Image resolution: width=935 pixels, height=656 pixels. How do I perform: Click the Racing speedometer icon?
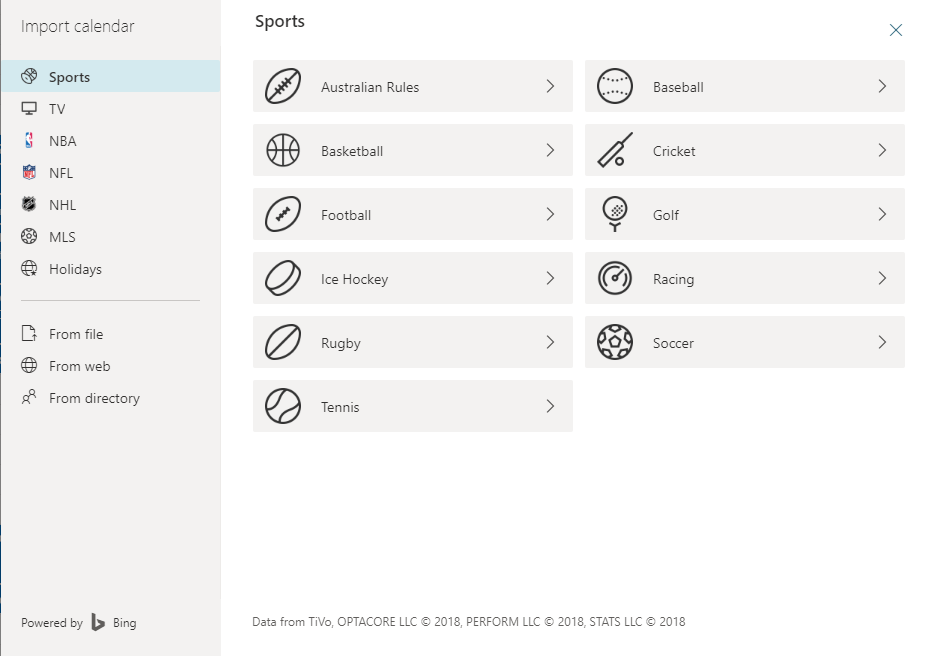click(615, 279)
